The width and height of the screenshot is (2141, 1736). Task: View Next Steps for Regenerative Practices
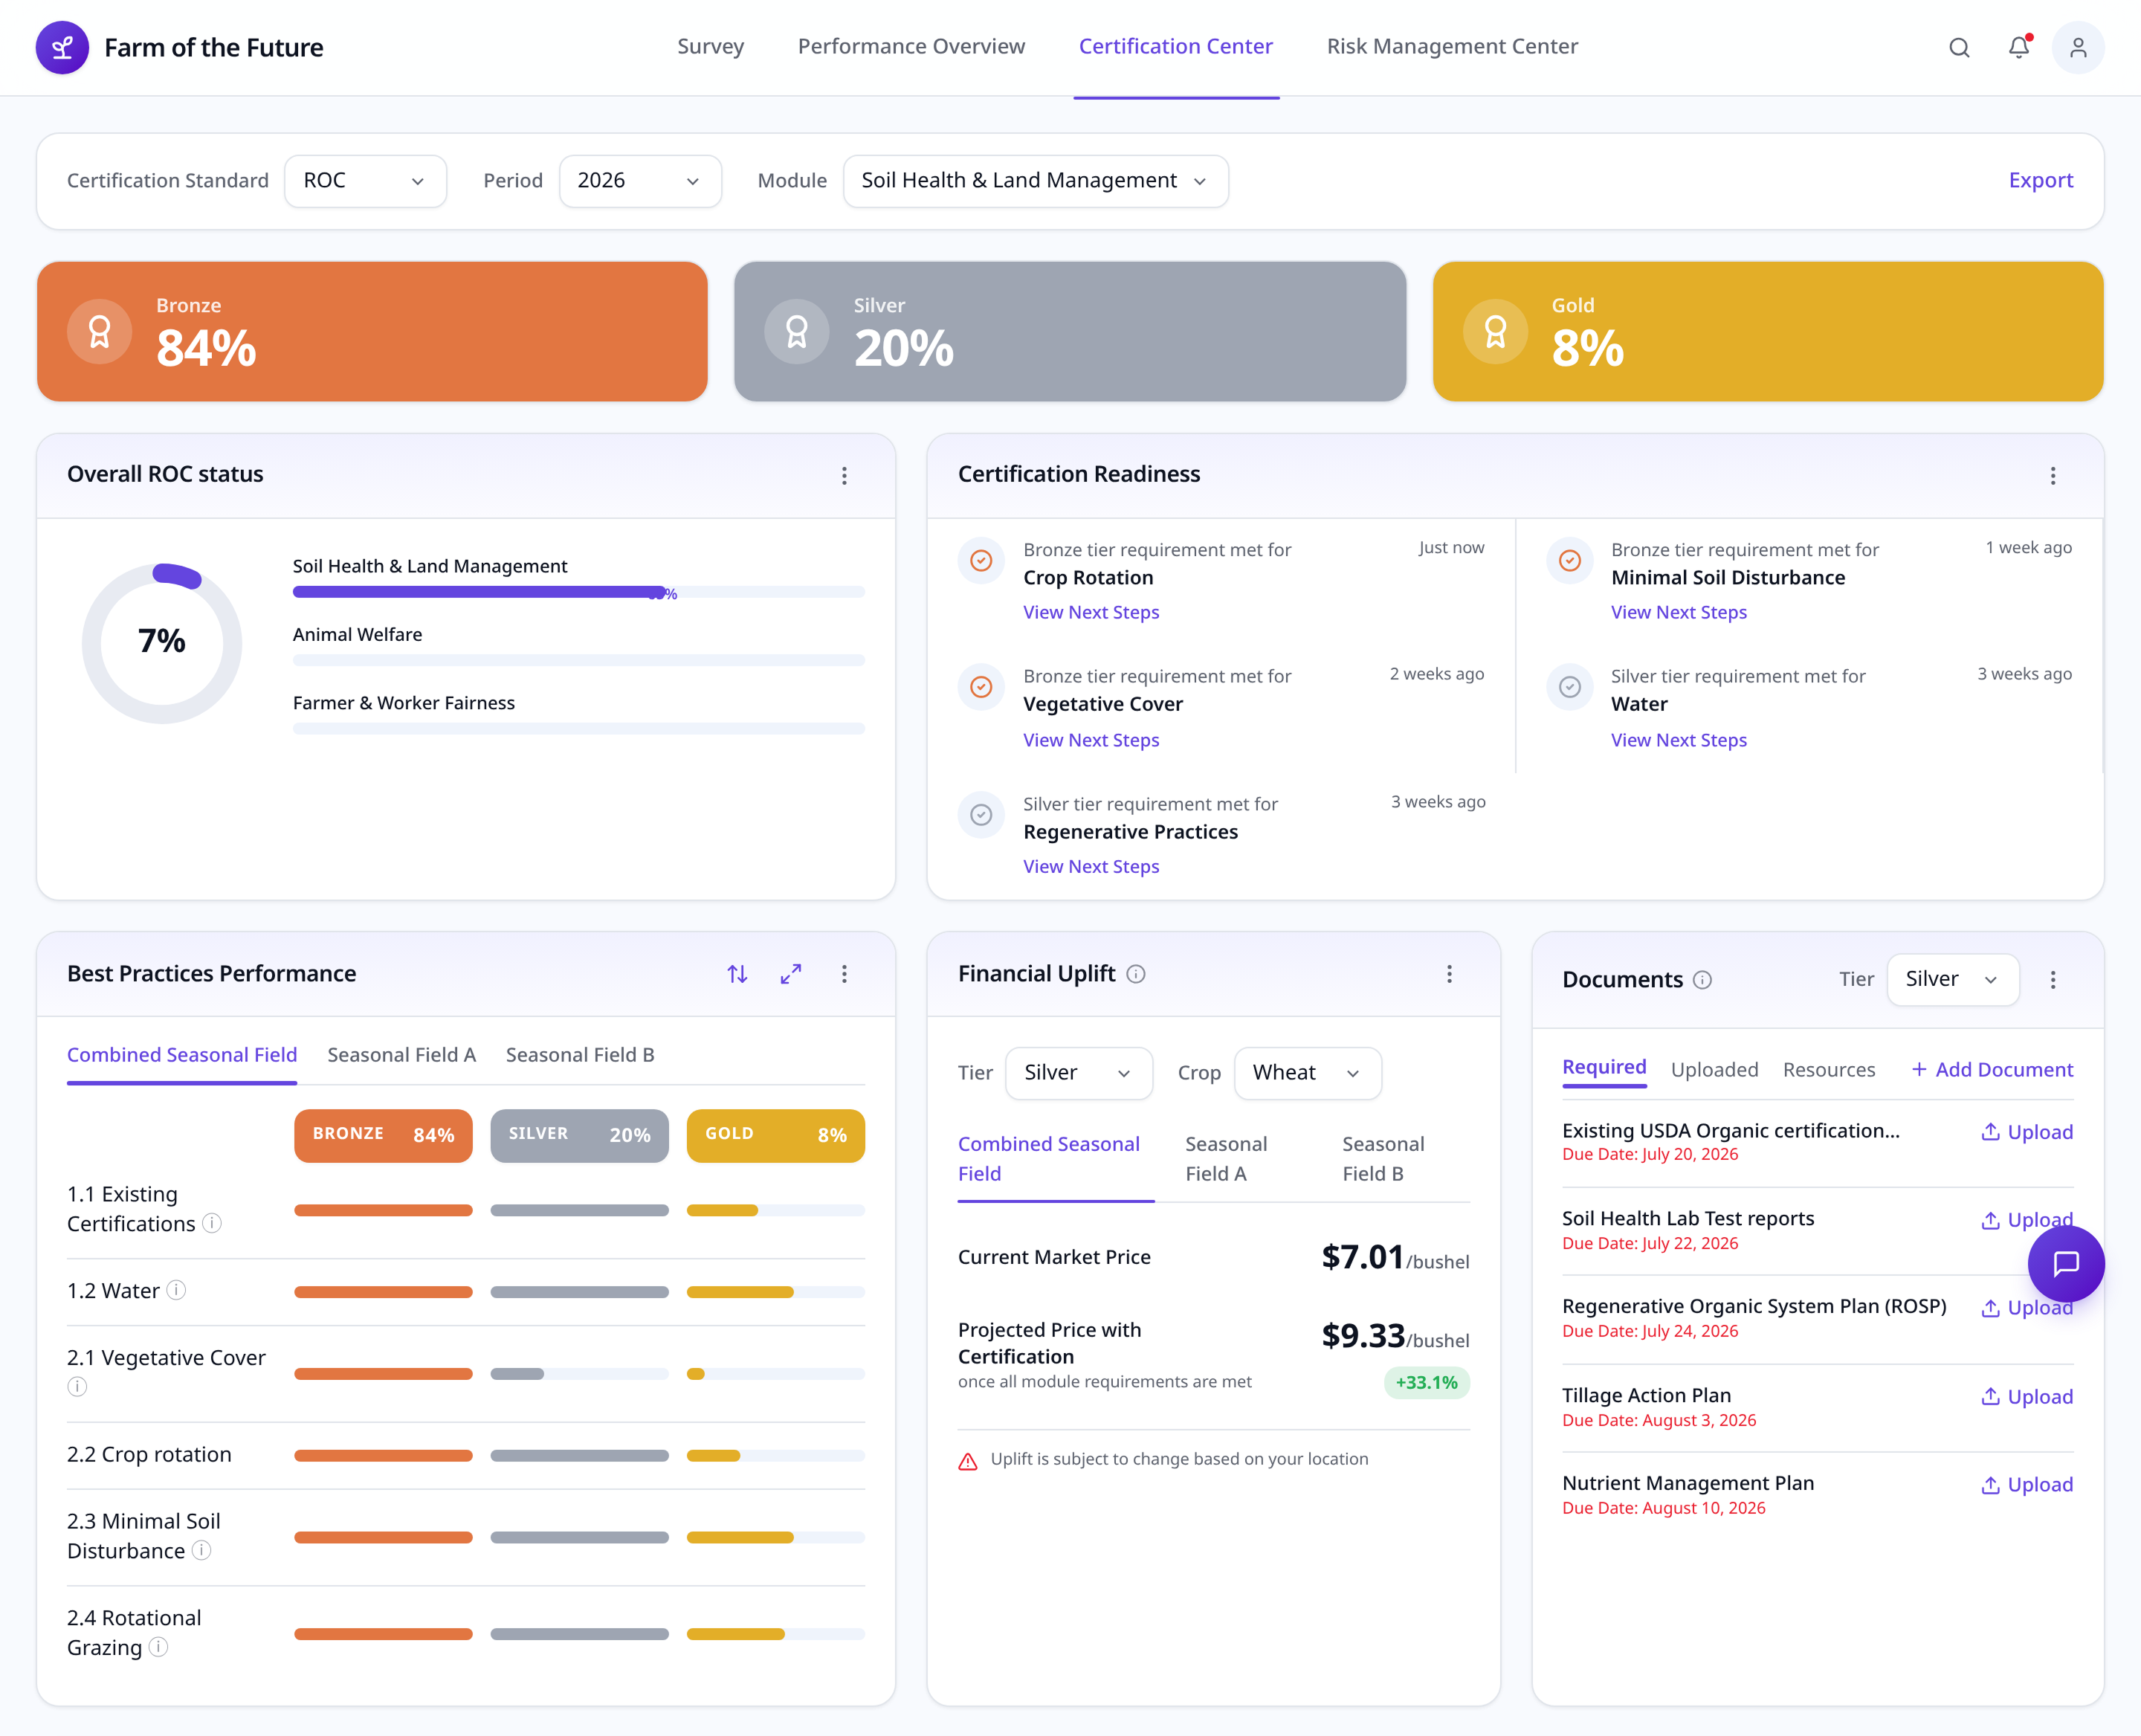pos(1091,866)
